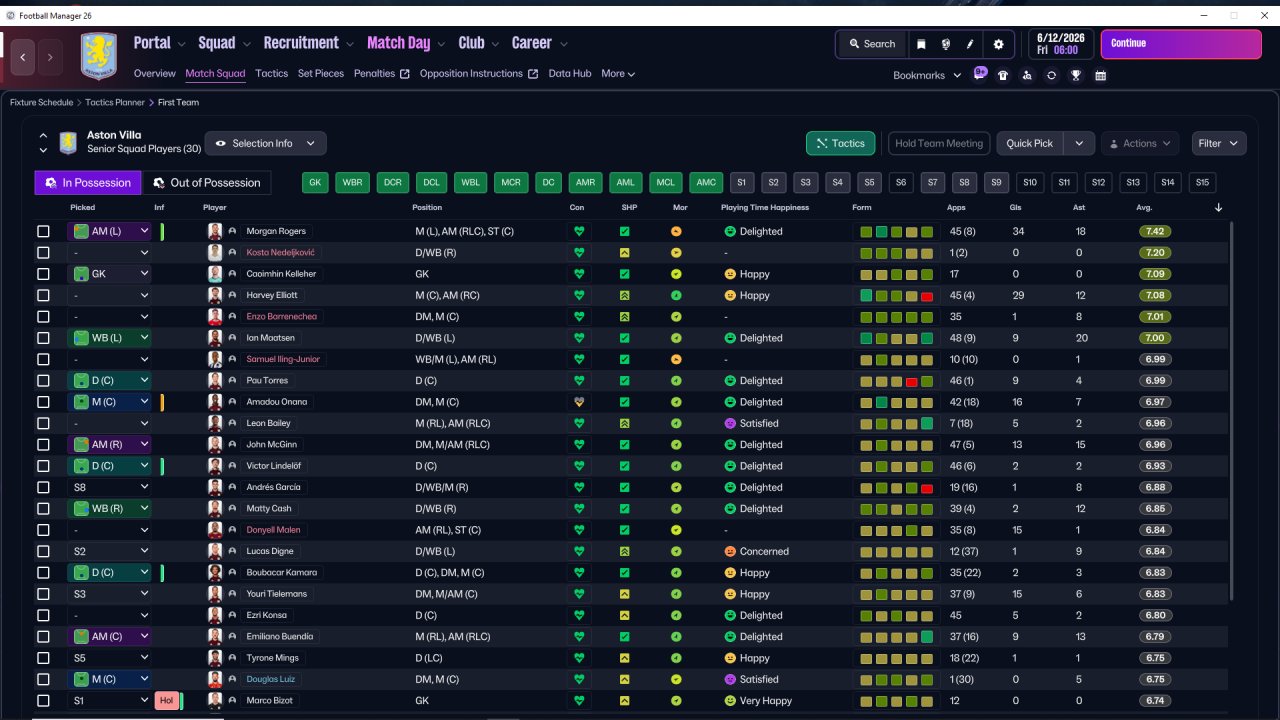The width and height of the screenshot is (1280, 720).
Task: Check the box next to Harvey Elliott
Action: [x=43, y=295]
